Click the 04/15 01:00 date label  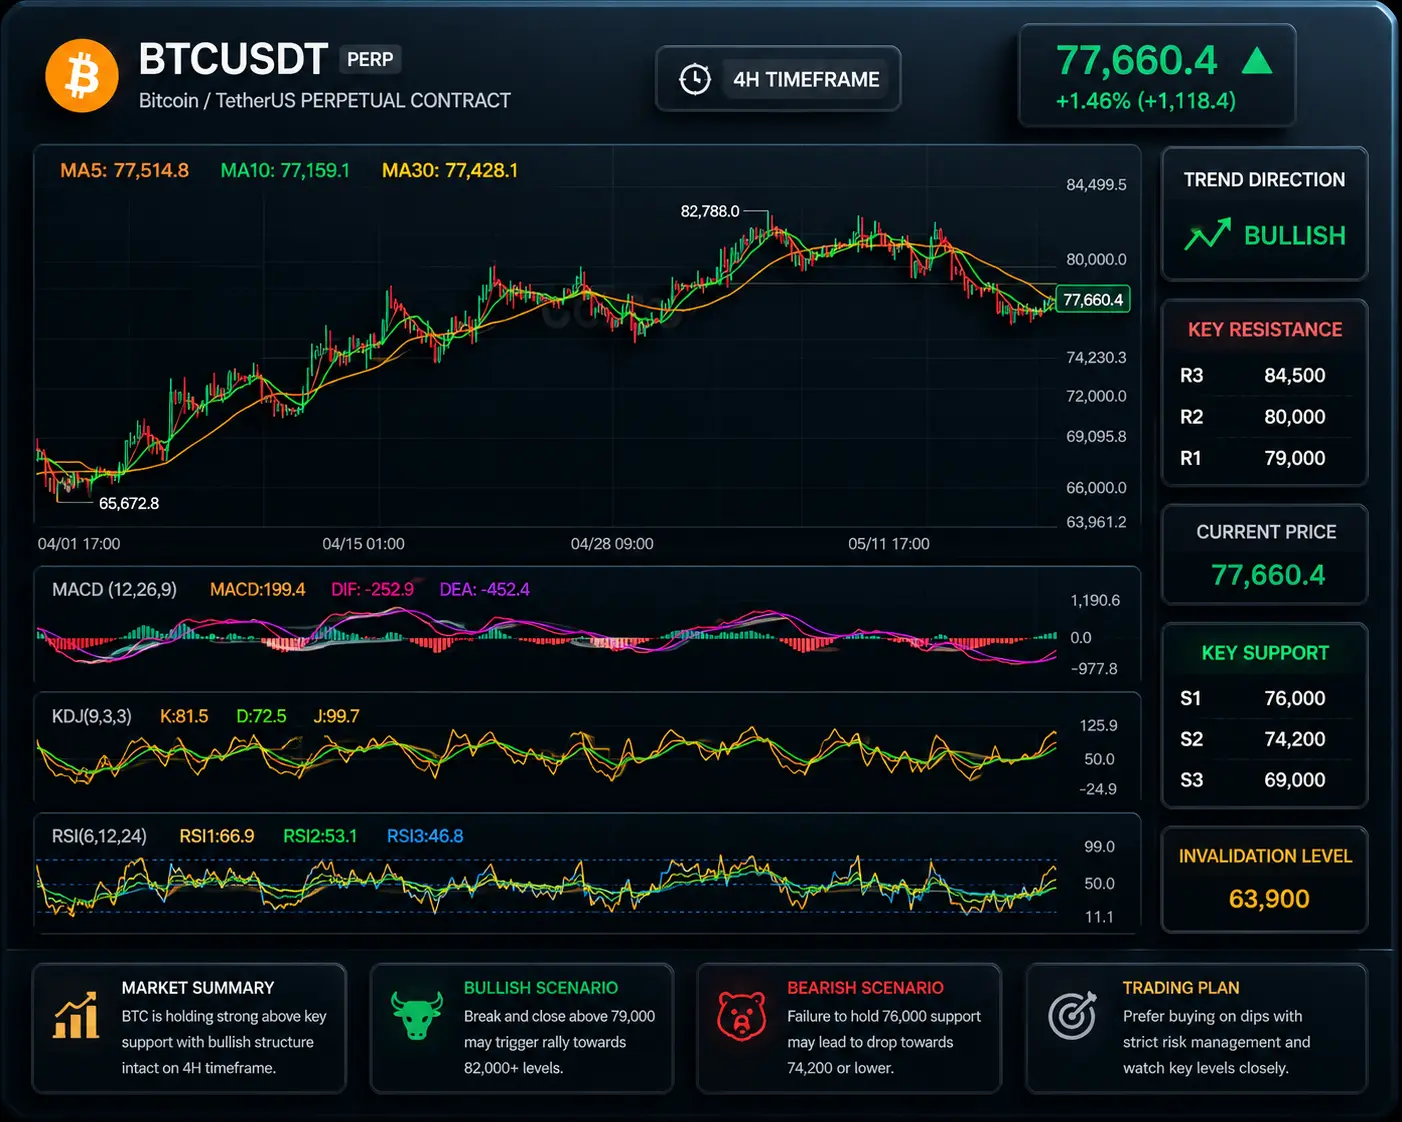363,544
